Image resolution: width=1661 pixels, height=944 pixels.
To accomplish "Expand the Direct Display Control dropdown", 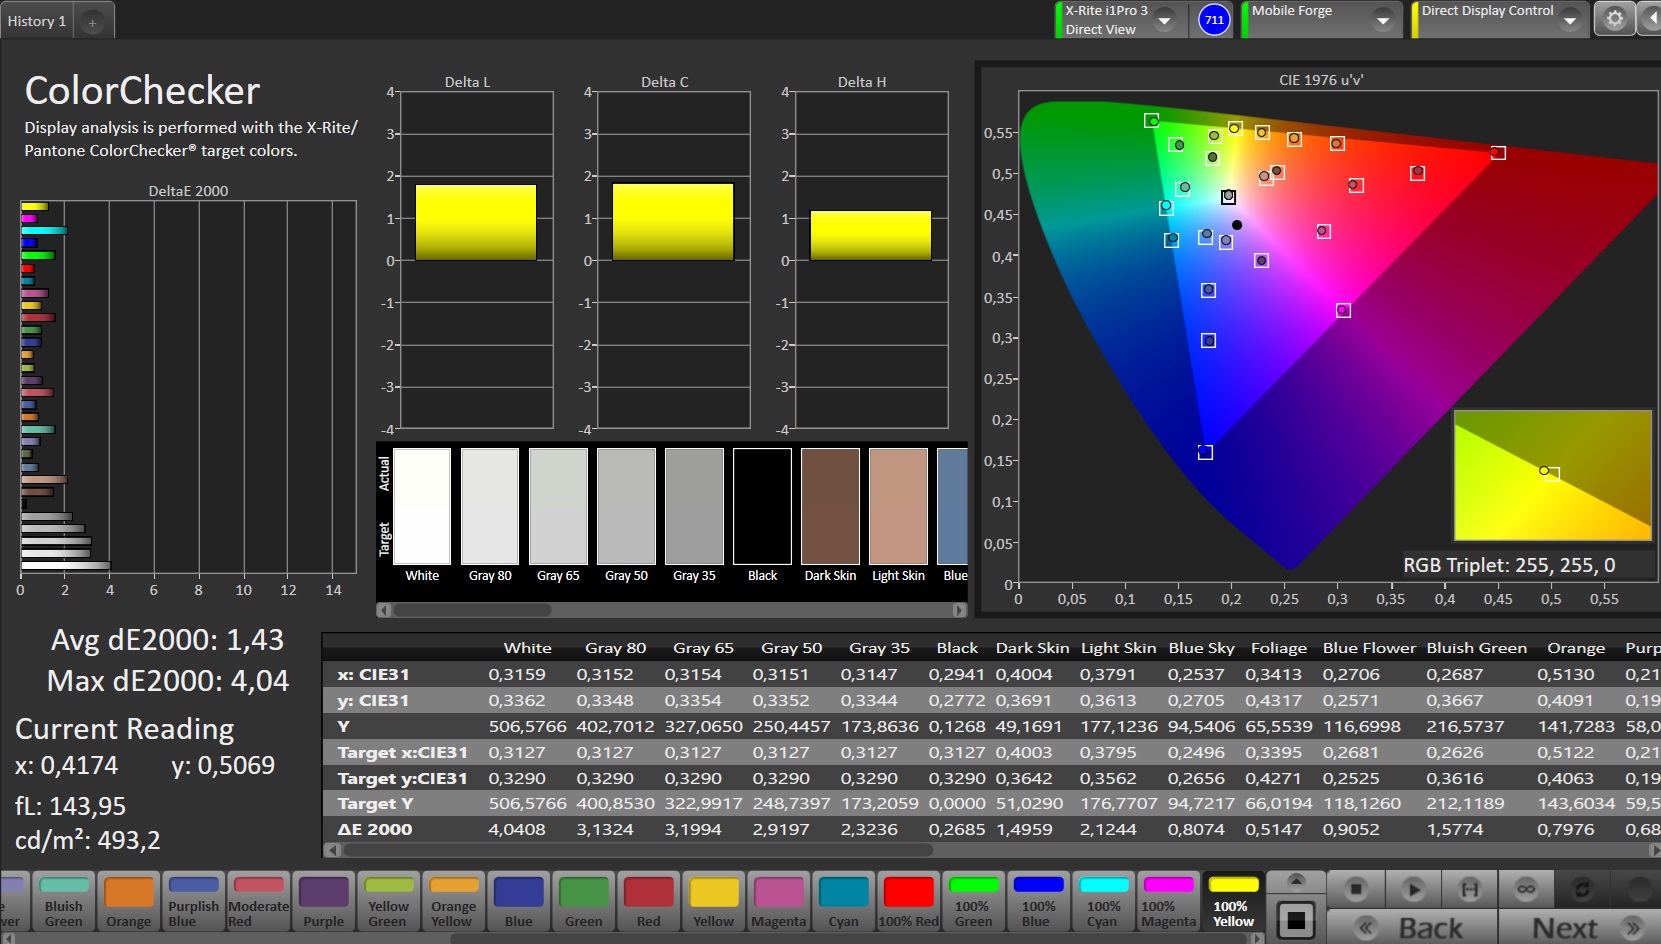I will pos(1569,20).
